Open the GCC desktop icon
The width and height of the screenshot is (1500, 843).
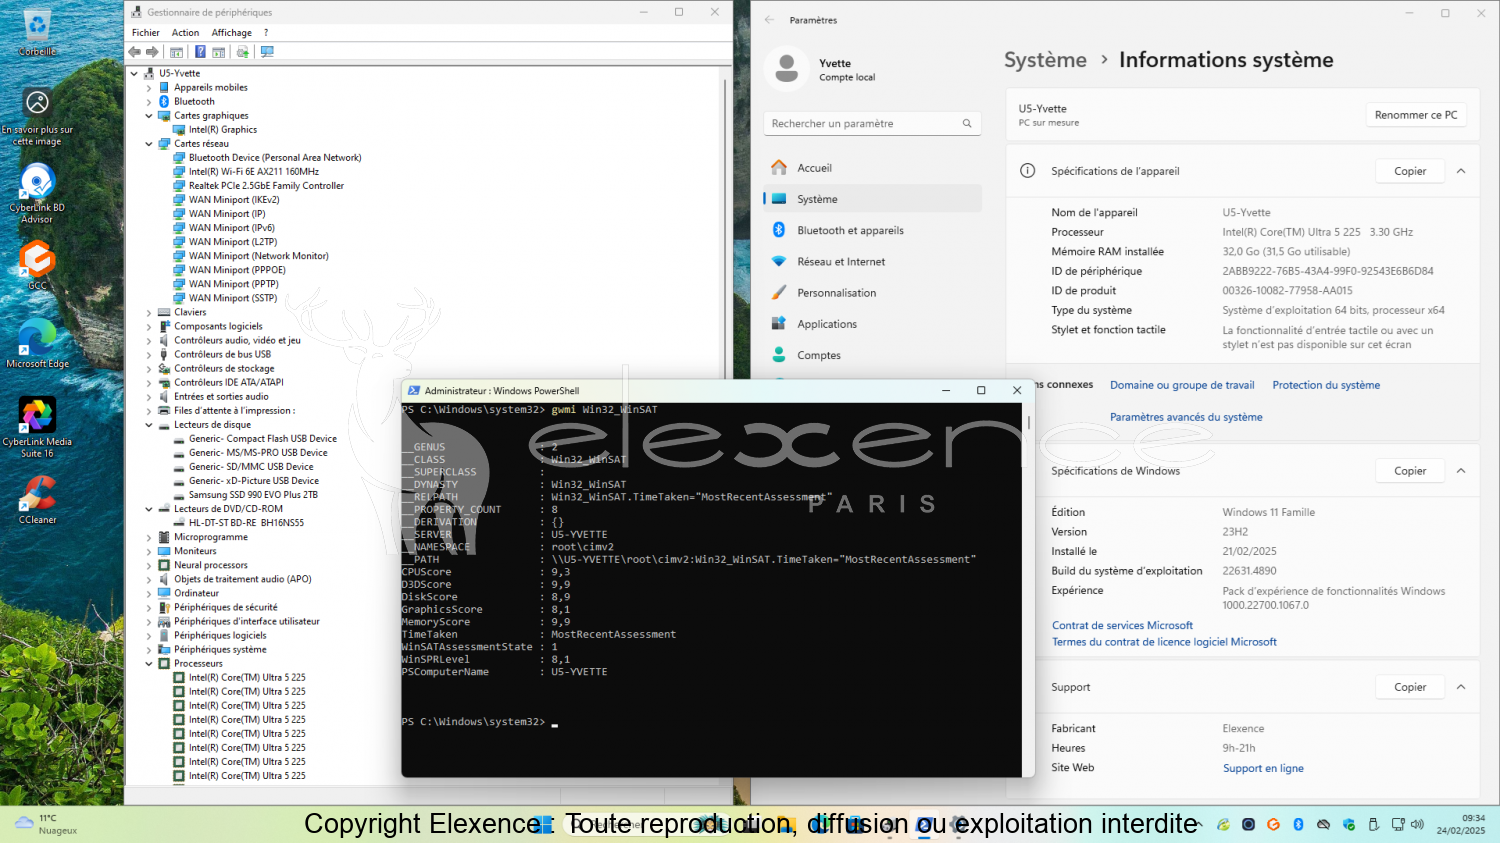pos(37,266)
